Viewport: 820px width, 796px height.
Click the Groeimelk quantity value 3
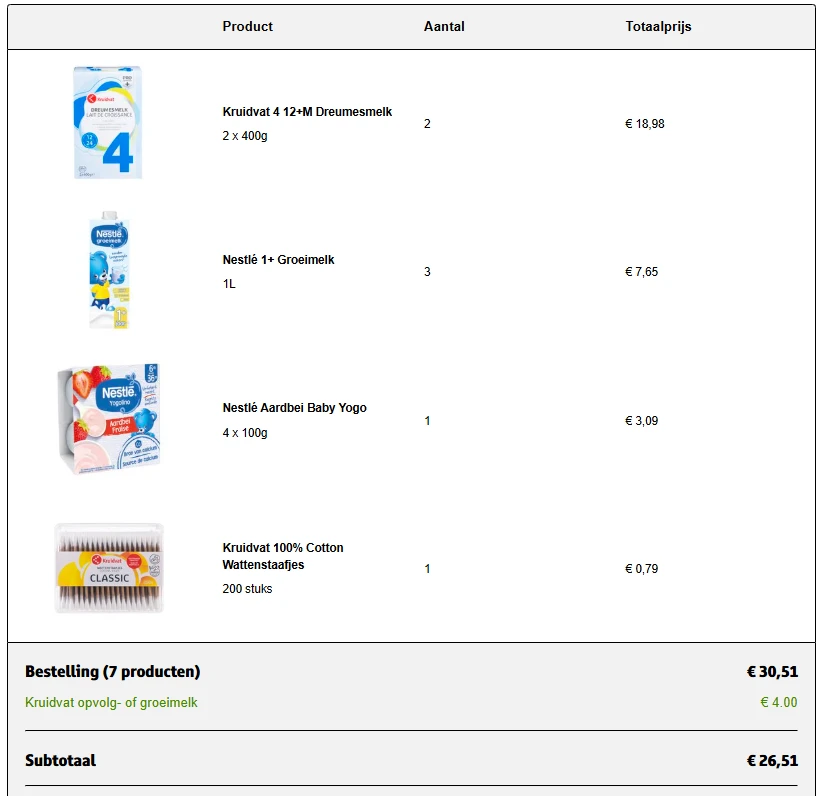427,272
